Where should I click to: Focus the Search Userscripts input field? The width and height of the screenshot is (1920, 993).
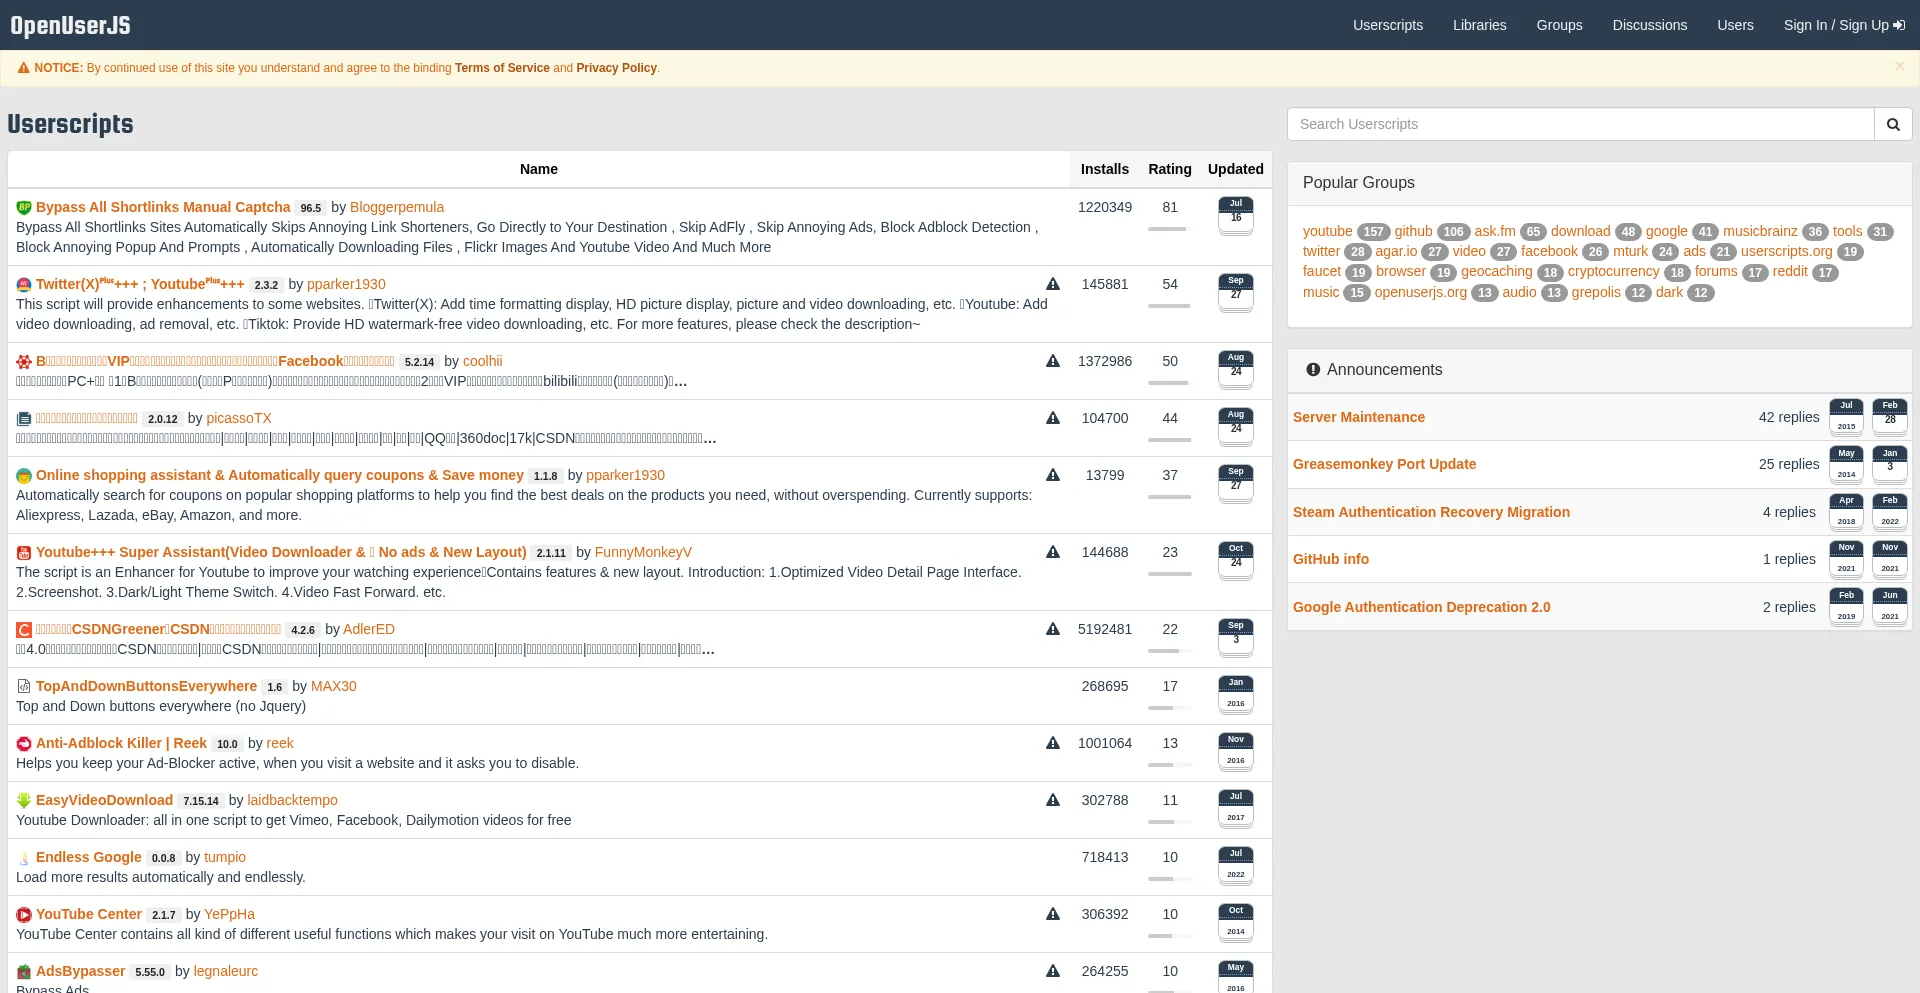[x=1580, y=124]
